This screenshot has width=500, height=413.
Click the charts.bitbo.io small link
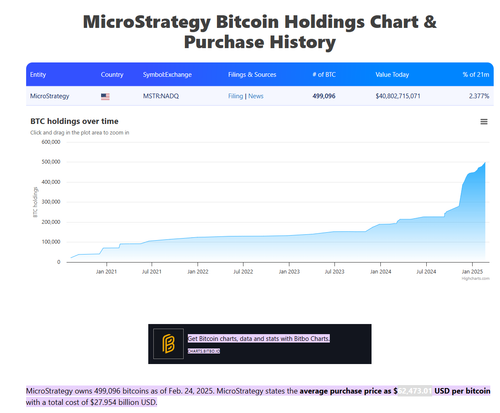[x=204, y=351]
